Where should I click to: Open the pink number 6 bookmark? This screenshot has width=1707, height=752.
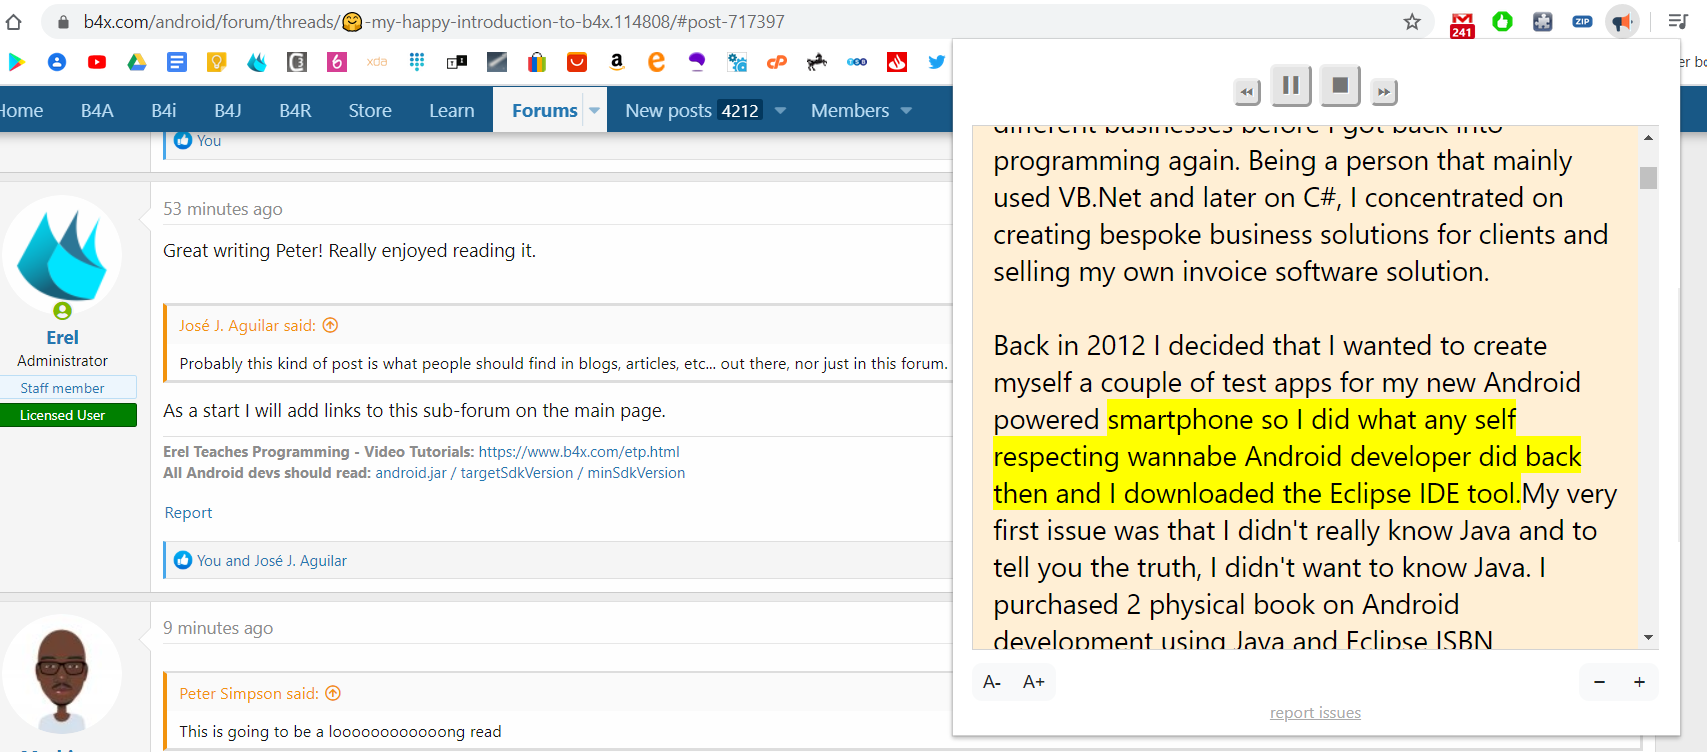pyautogui.click(x=337, y=62)
